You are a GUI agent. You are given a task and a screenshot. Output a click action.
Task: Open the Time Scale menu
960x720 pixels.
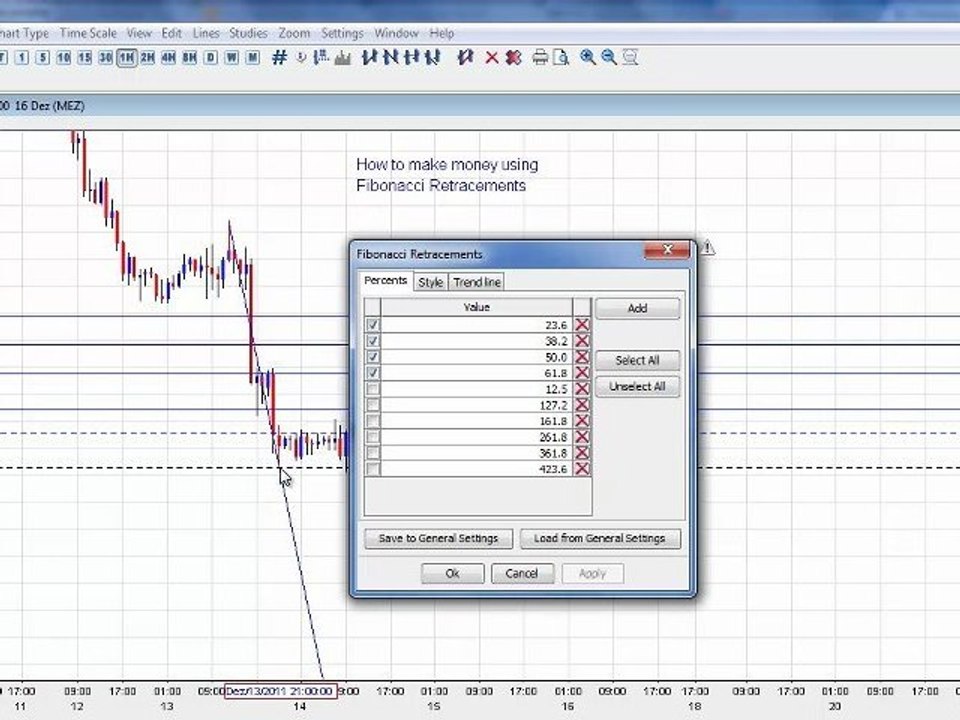point(88,33)
